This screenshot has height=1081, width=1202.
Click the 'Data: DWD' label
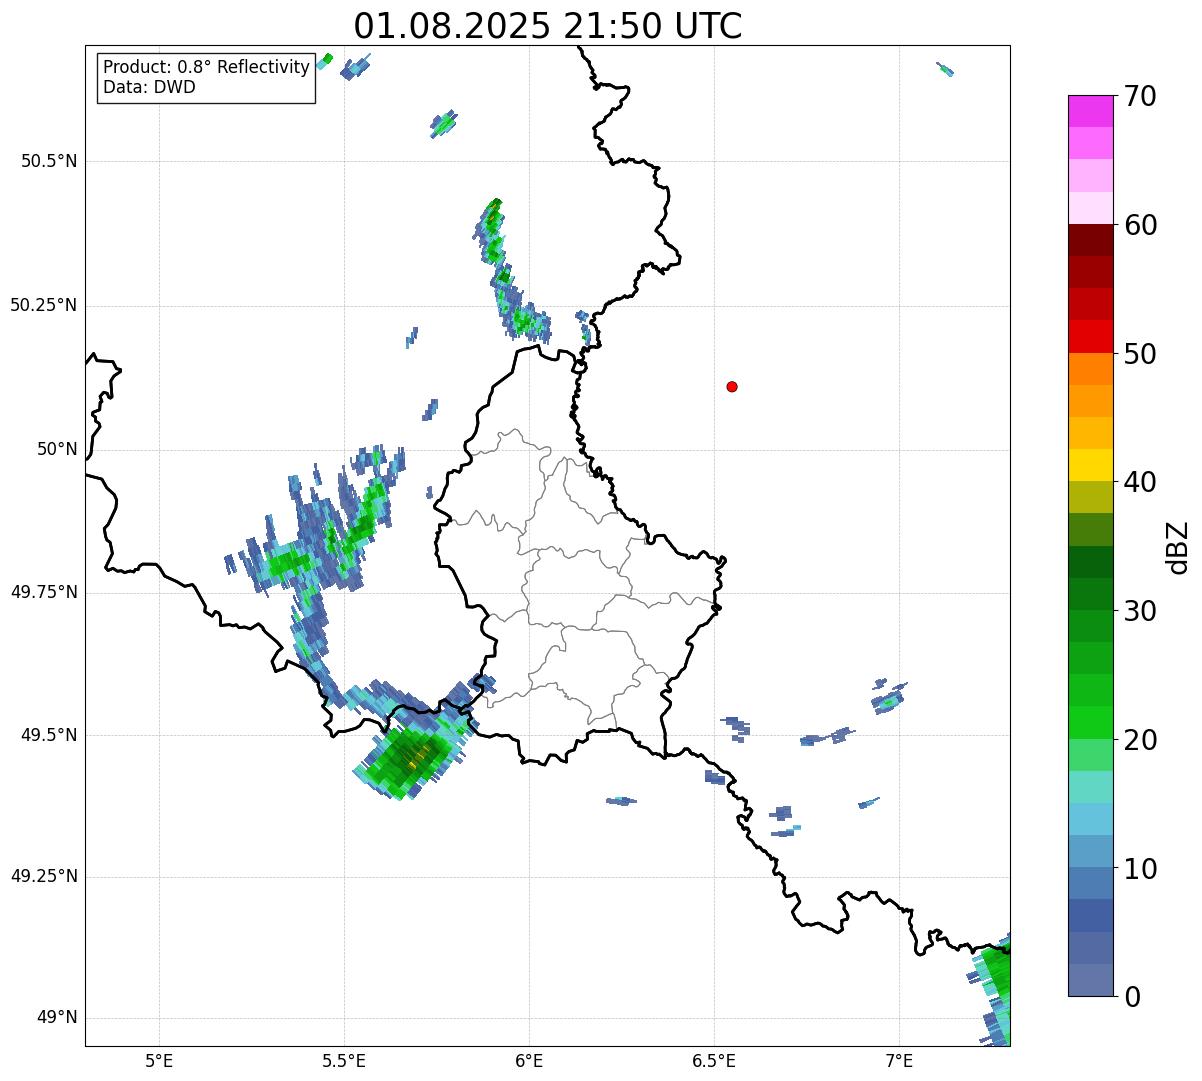click(x=149, y=87)
